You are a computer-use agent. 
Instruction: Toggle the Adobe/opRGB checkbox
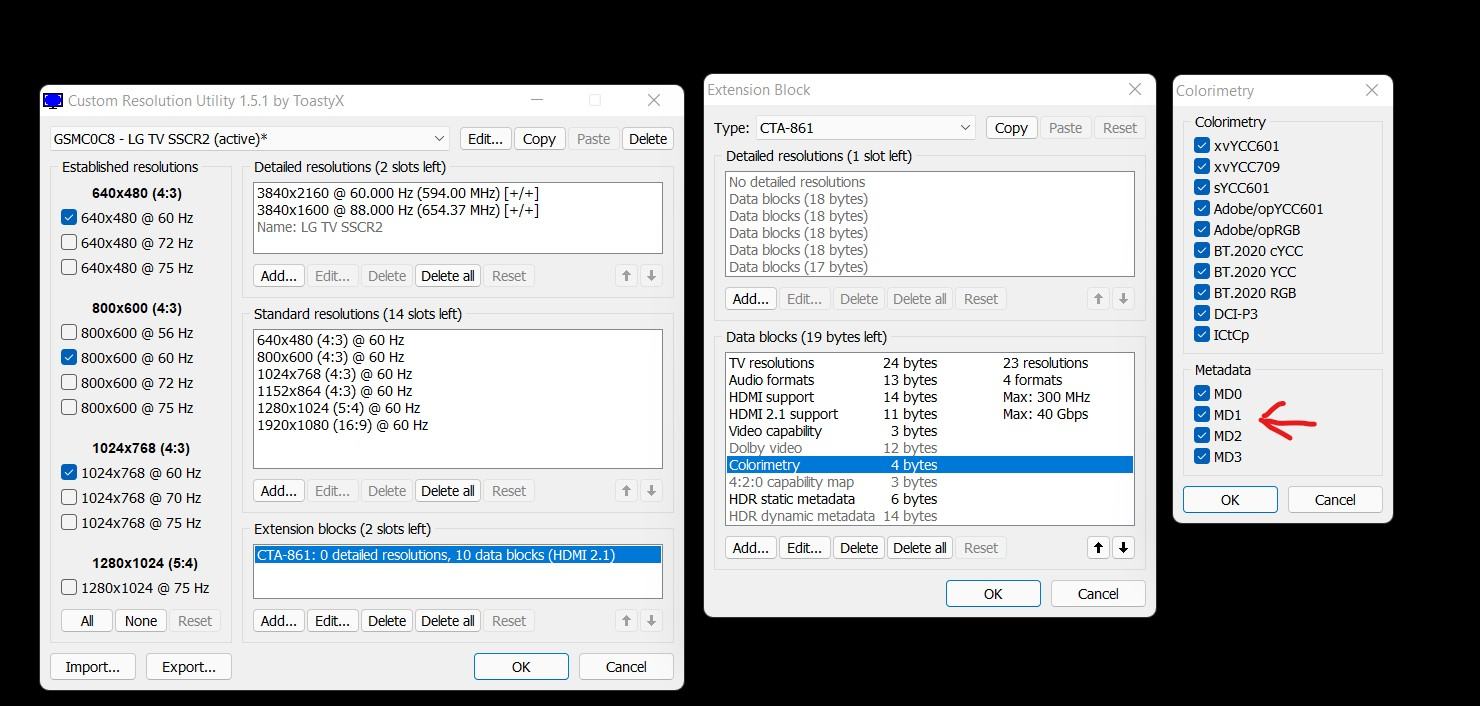[x=1202, y=230]
